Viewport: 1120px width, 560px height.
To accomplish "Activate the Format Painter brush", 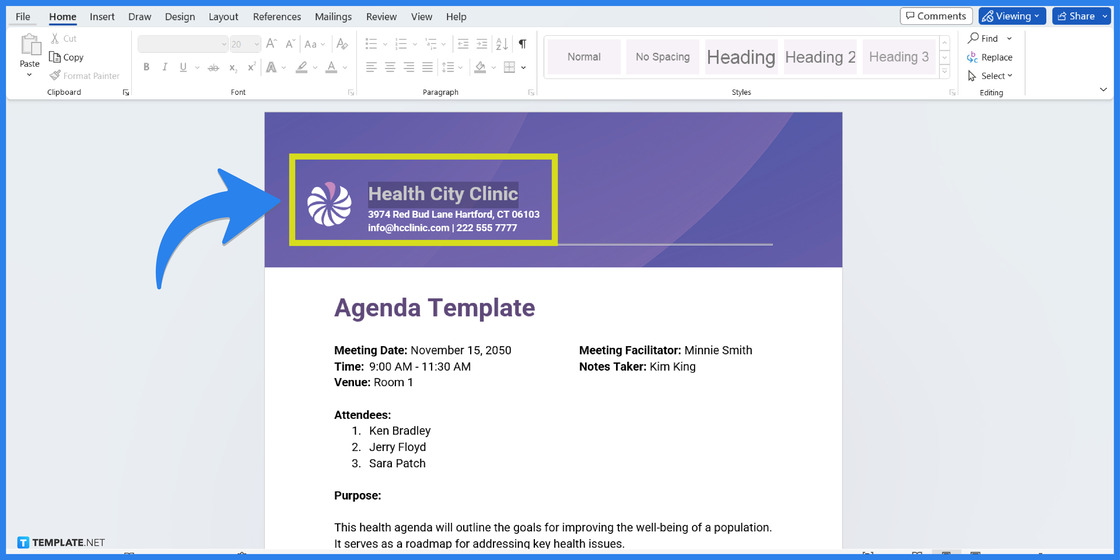I will tap(84, 76).
